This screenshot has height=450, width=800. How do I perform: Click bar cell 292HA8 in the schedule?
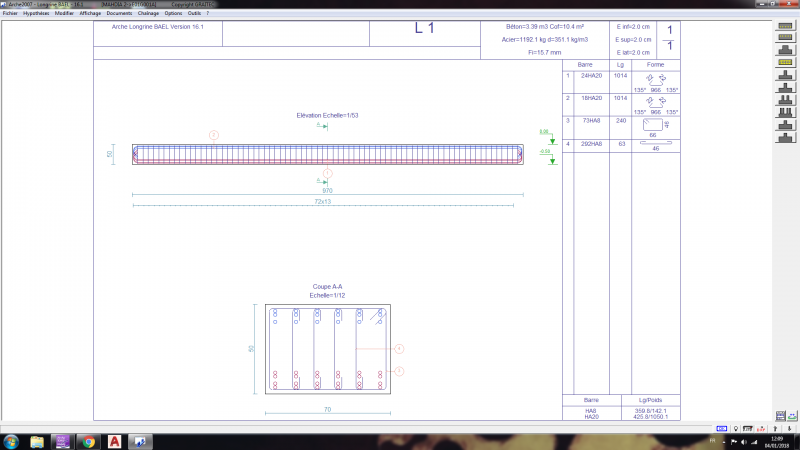tap(591, 144)
